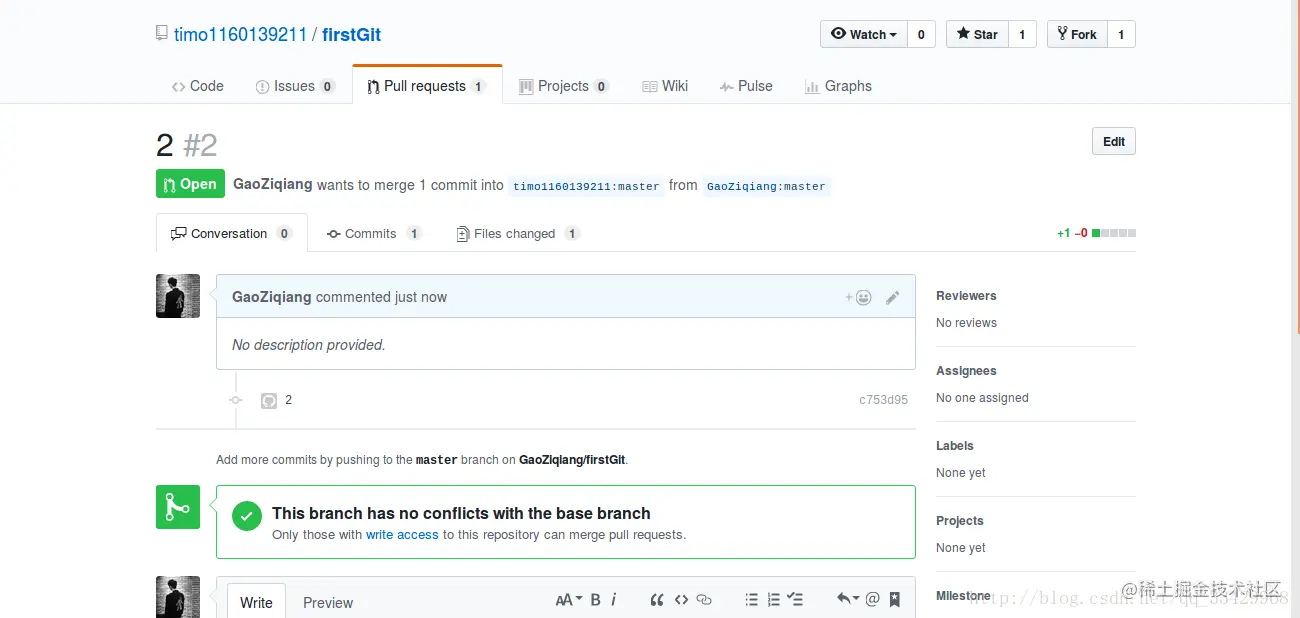Viewport: 1300px width, 618px height.
Task: Open the saved replies dropdown
Action: [x=848, y=600]
